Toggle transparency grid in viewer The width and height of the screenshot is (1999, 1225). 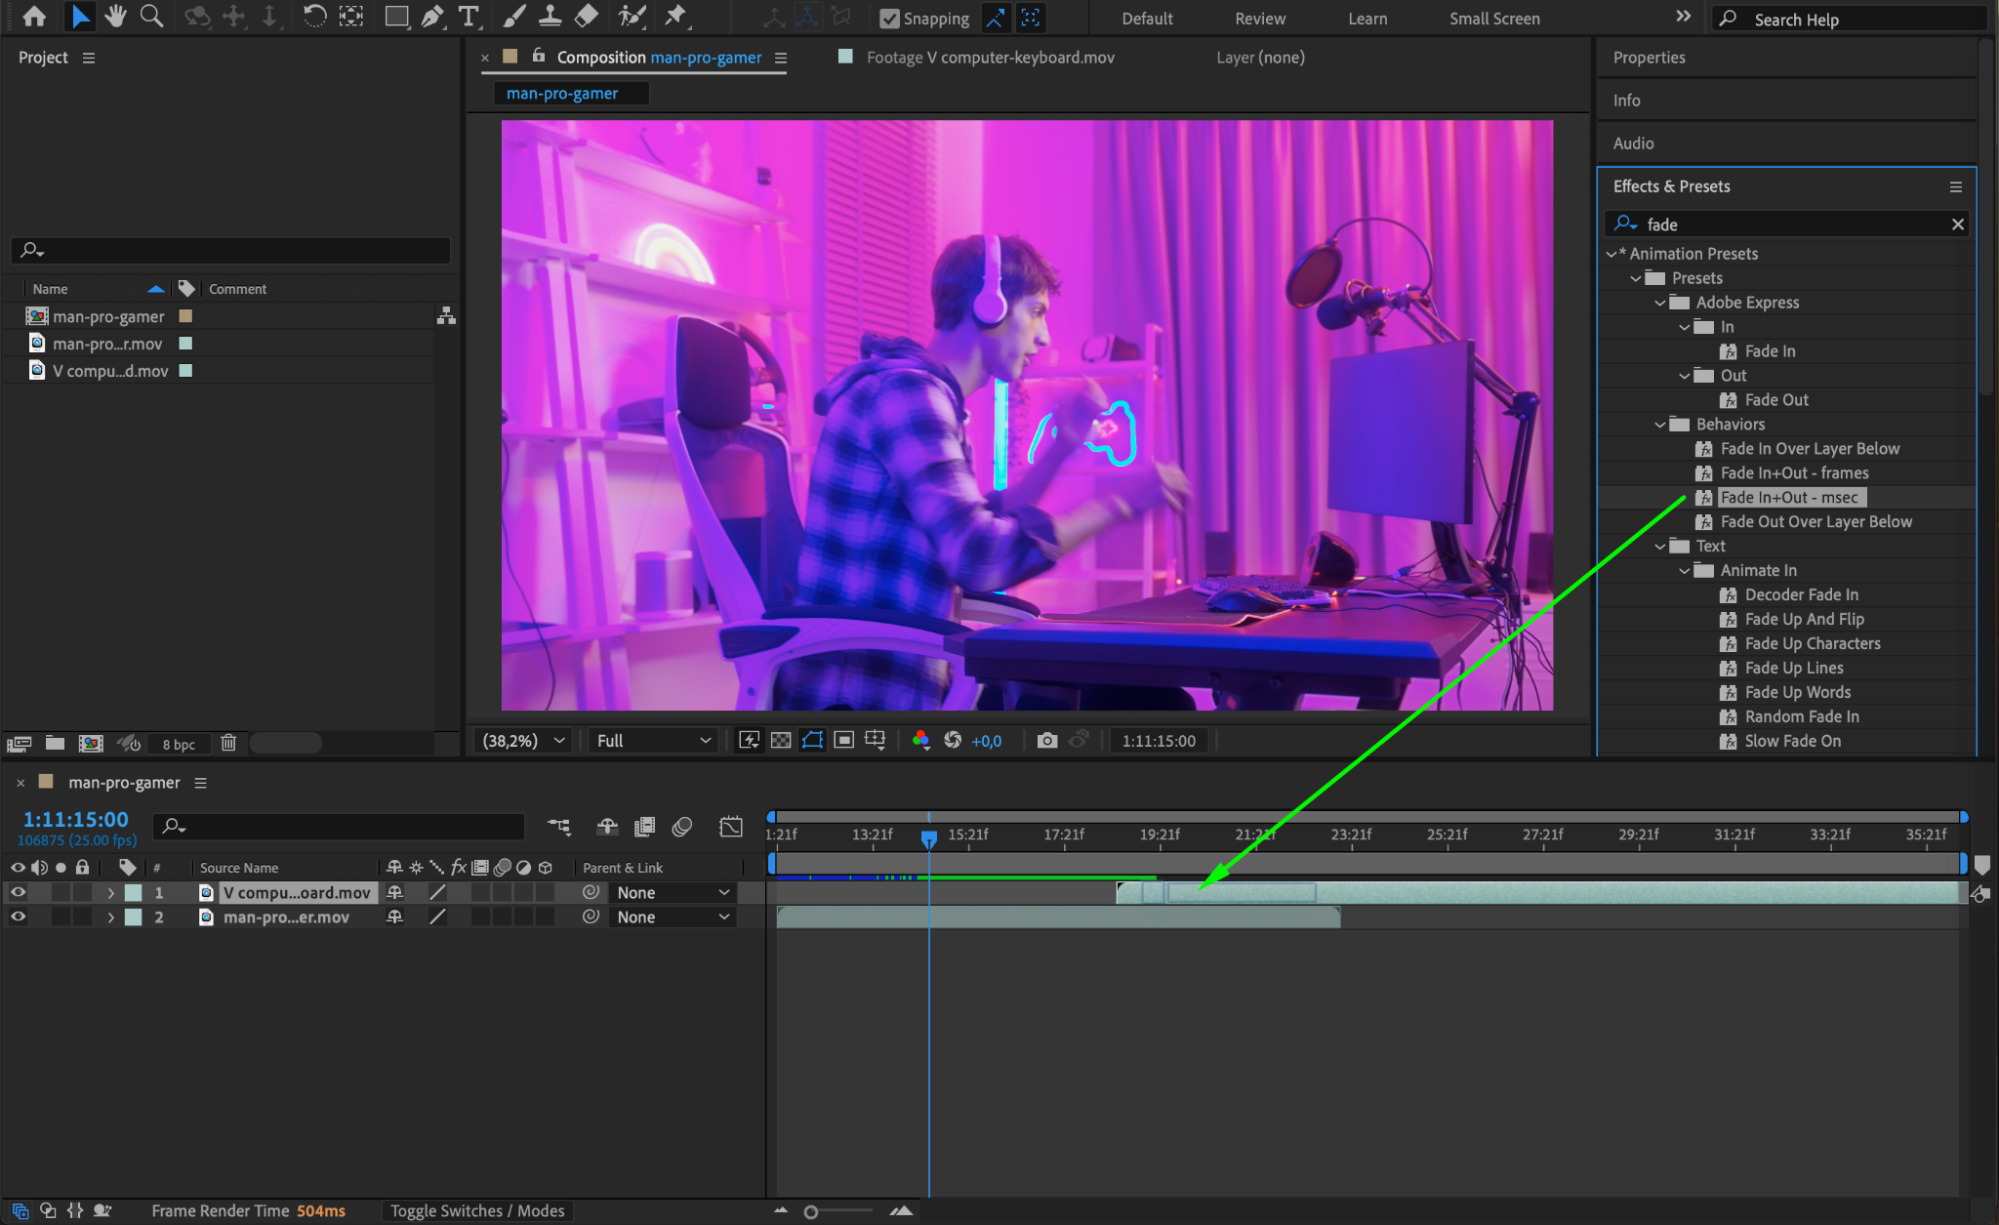[x=781, y=740]
